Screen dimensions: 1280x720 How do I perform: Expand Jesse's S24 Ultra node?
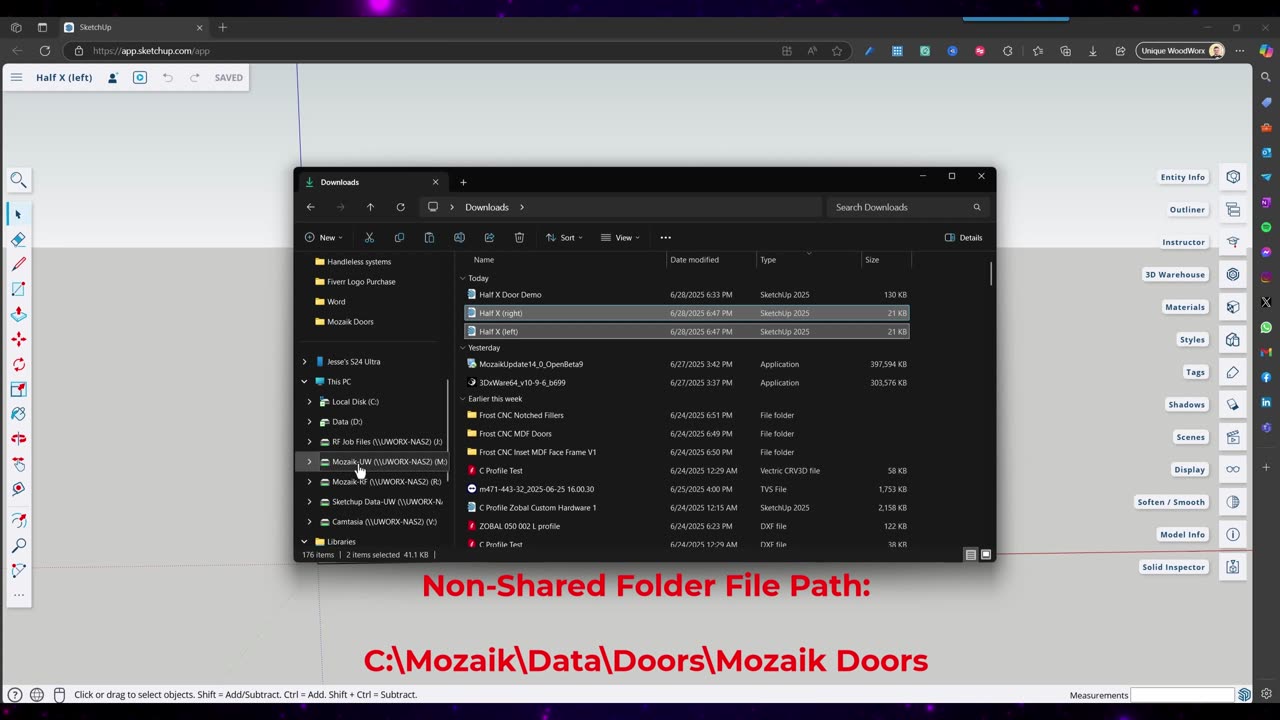tap(305, 362)
